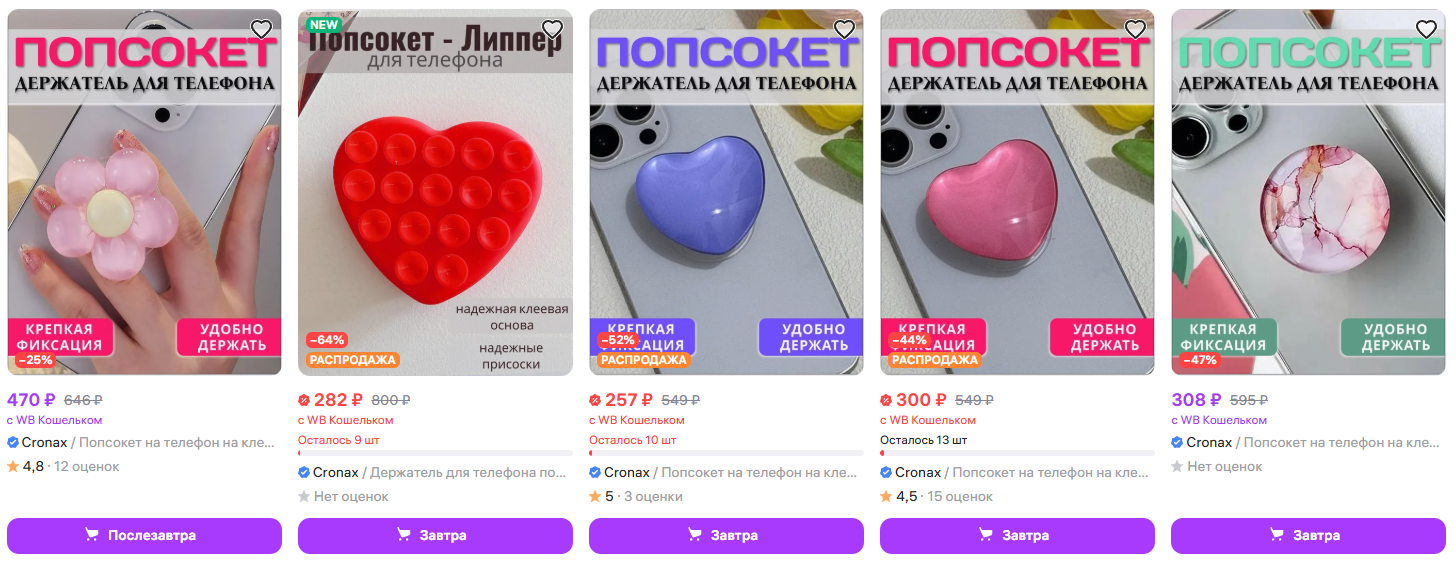
Task: Add the 257 ₽ purple heart to cart
Action: [x=726, y=536]
